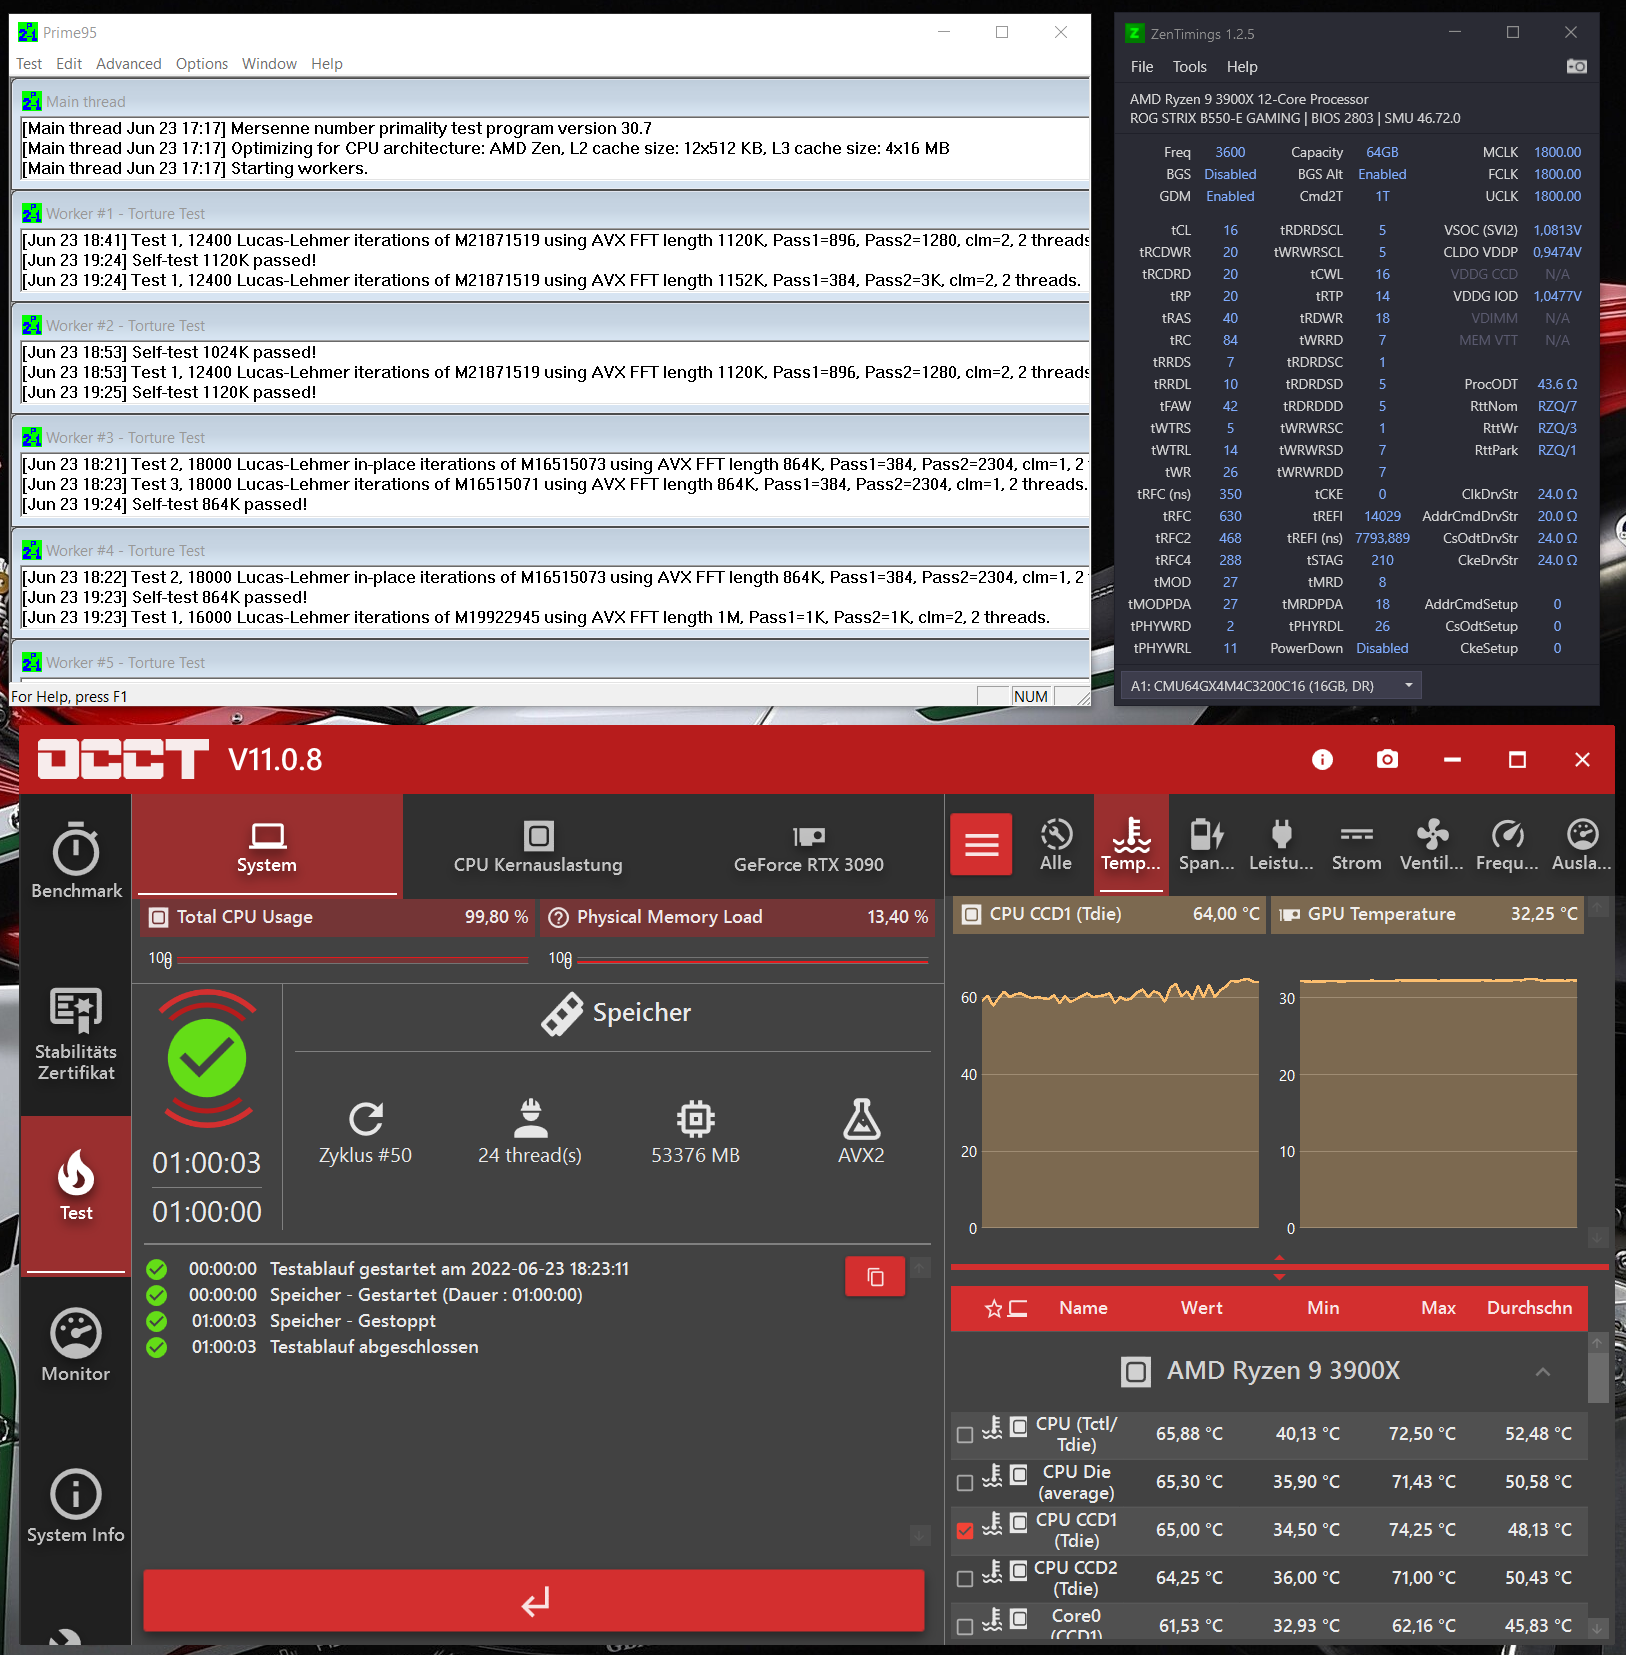Select the Span... voltage filter
1626x1655 pixels.
click(1207, 845)
